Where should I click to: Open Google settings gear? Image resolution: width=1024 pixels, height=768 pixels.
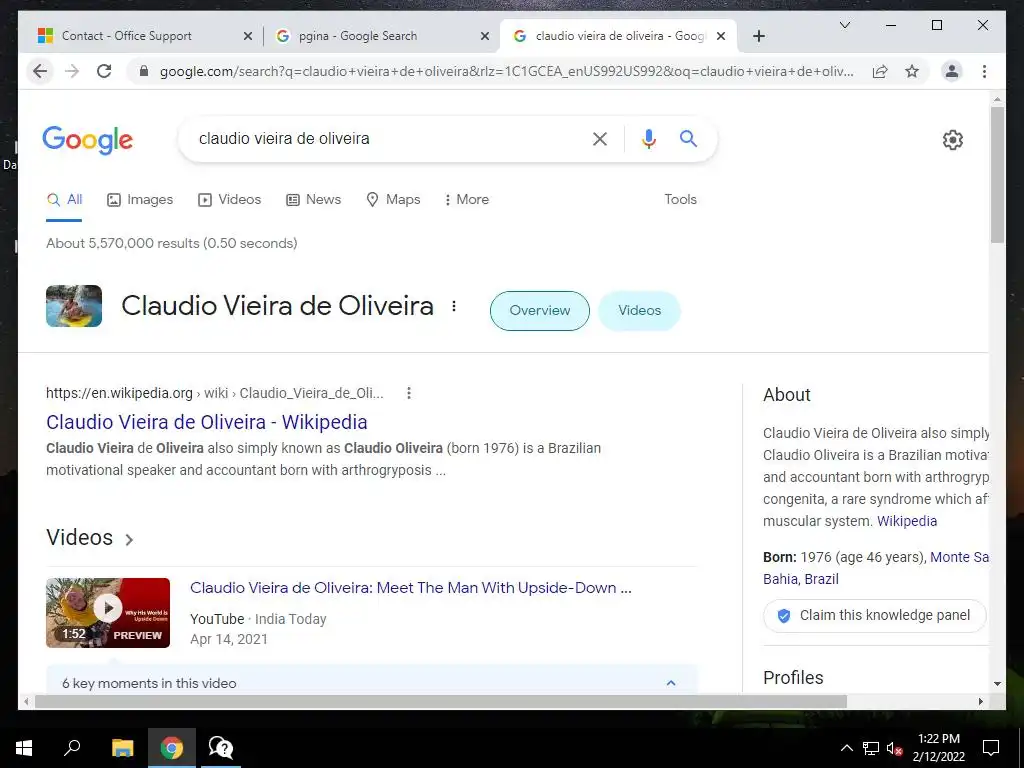[x=952, y=140]
